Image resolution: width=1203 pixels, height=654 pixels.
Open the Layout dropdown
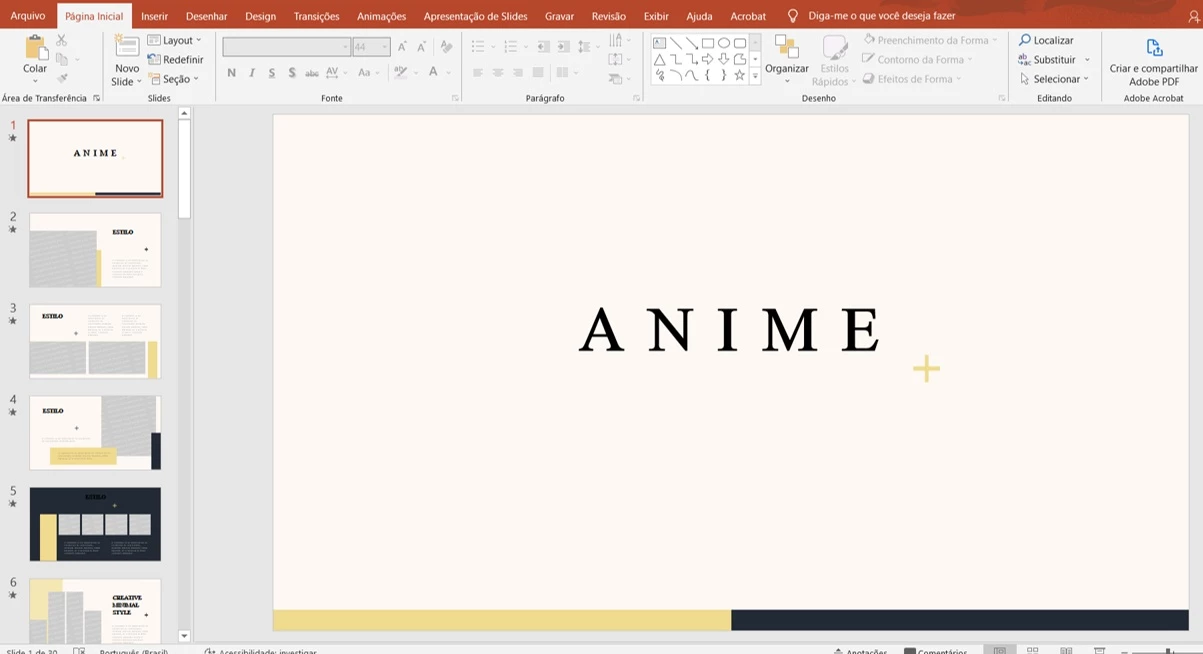click(175, 40)
